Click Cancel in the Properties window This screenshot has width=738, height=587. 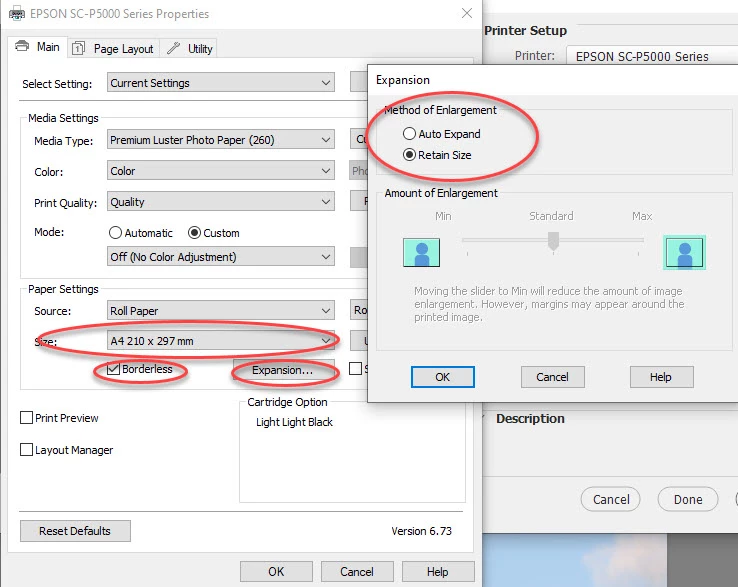pyautogui.click(x=357, y=571)
